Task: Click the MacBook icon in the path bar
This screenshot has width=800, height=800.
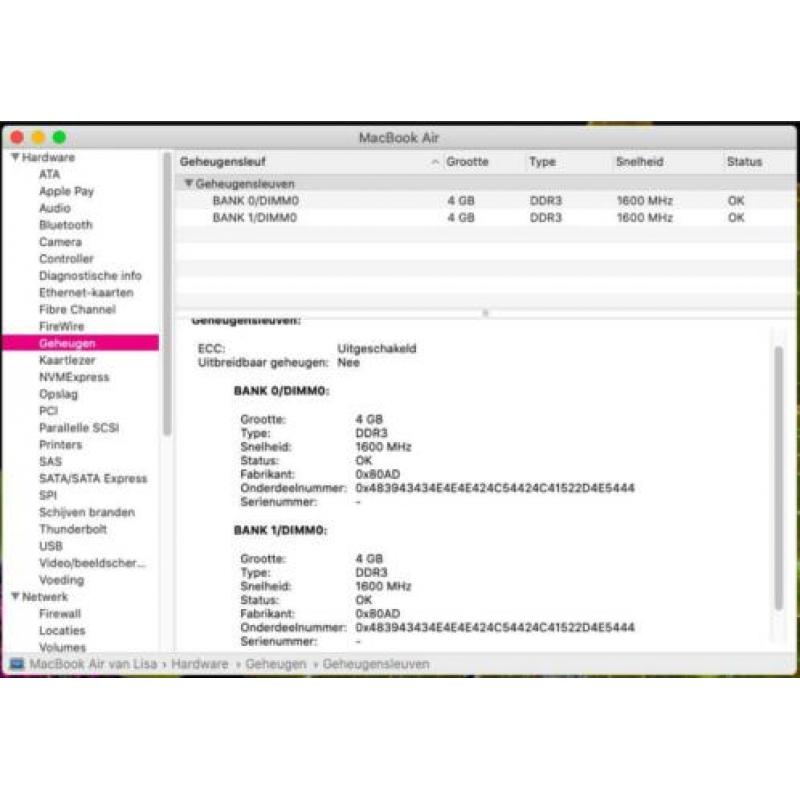Action: pos(17,664)
